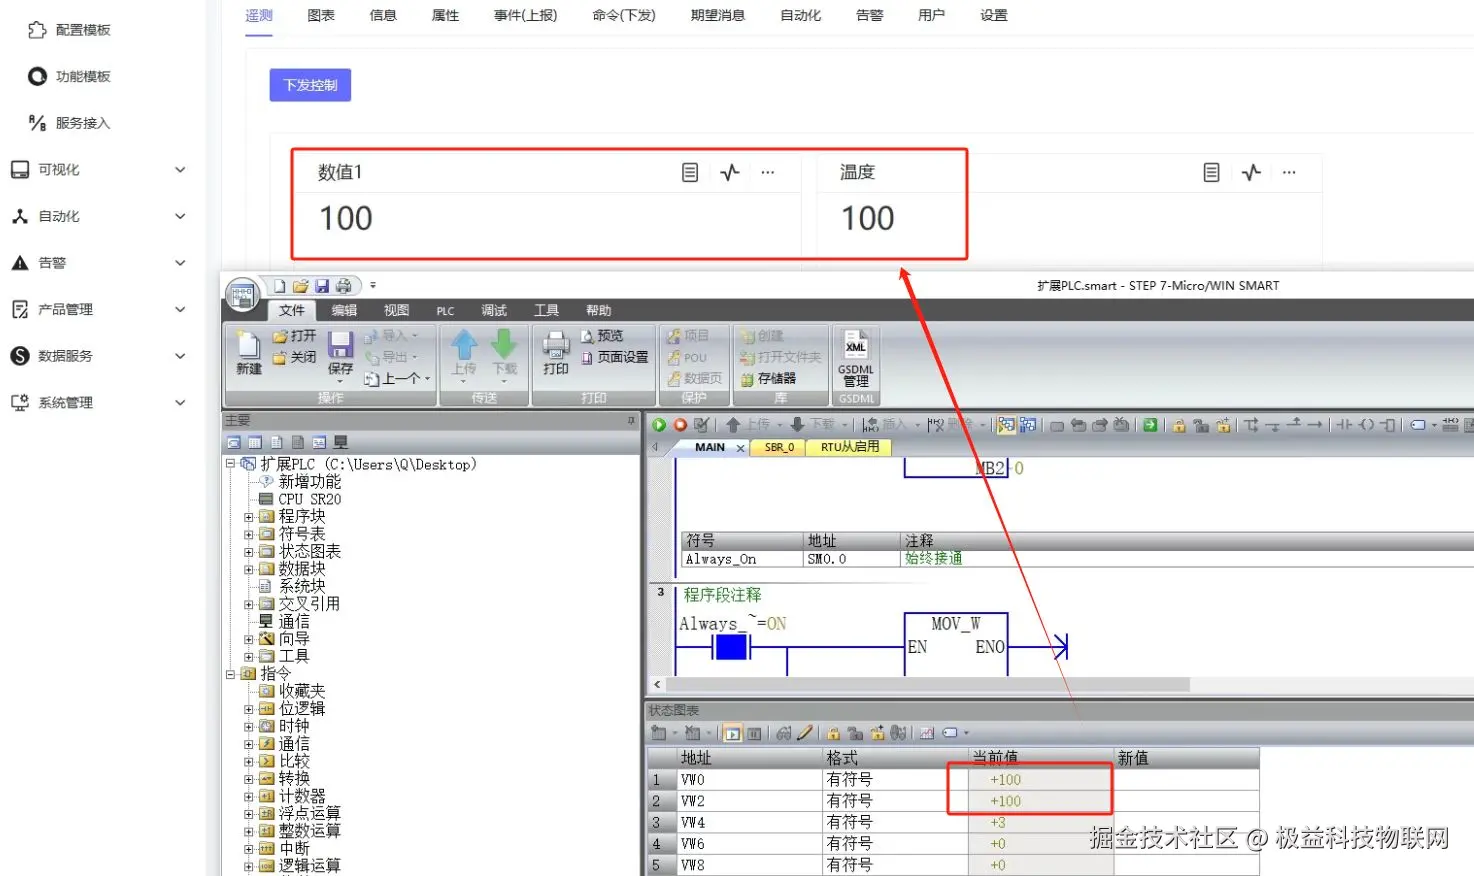Screen dimensions: 1474x876
Task: Click the 下发控制 button
Action: point(310,85)
